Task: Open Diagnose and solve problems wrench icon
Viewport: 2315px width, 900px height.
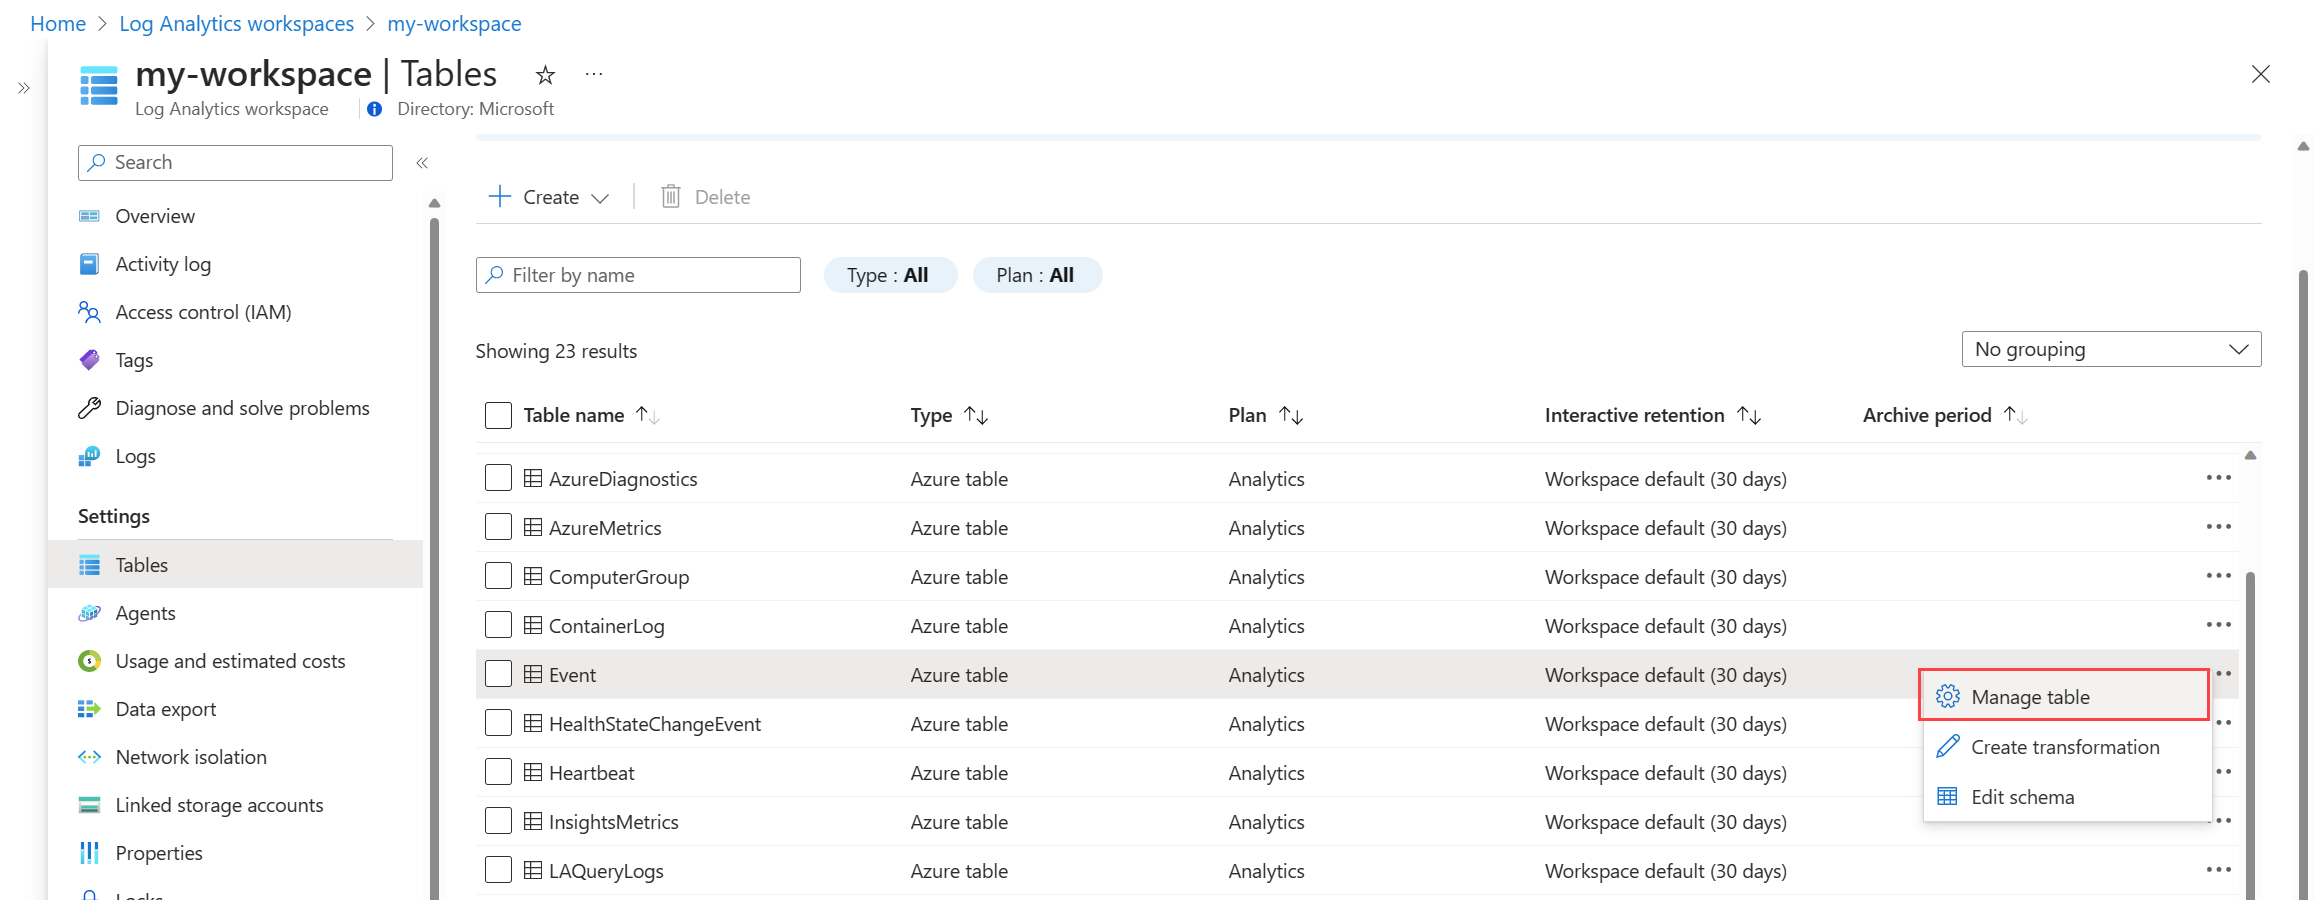Action: click(90, 408)
